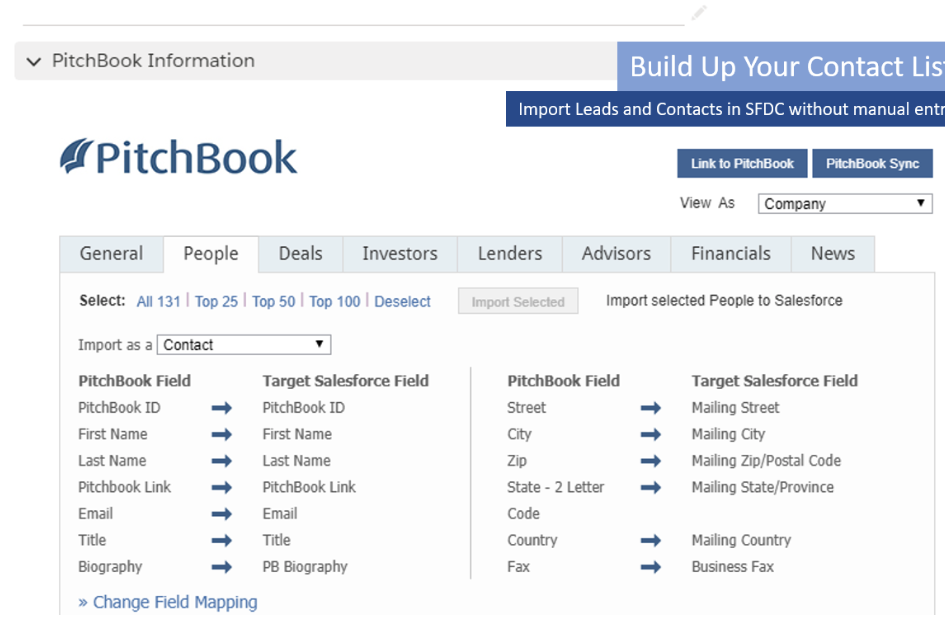Image resolution: width=945 pixels, height=639 pixels.
Task: Select All 131 people
Action: pyautogui.click(x=158, y=301)
